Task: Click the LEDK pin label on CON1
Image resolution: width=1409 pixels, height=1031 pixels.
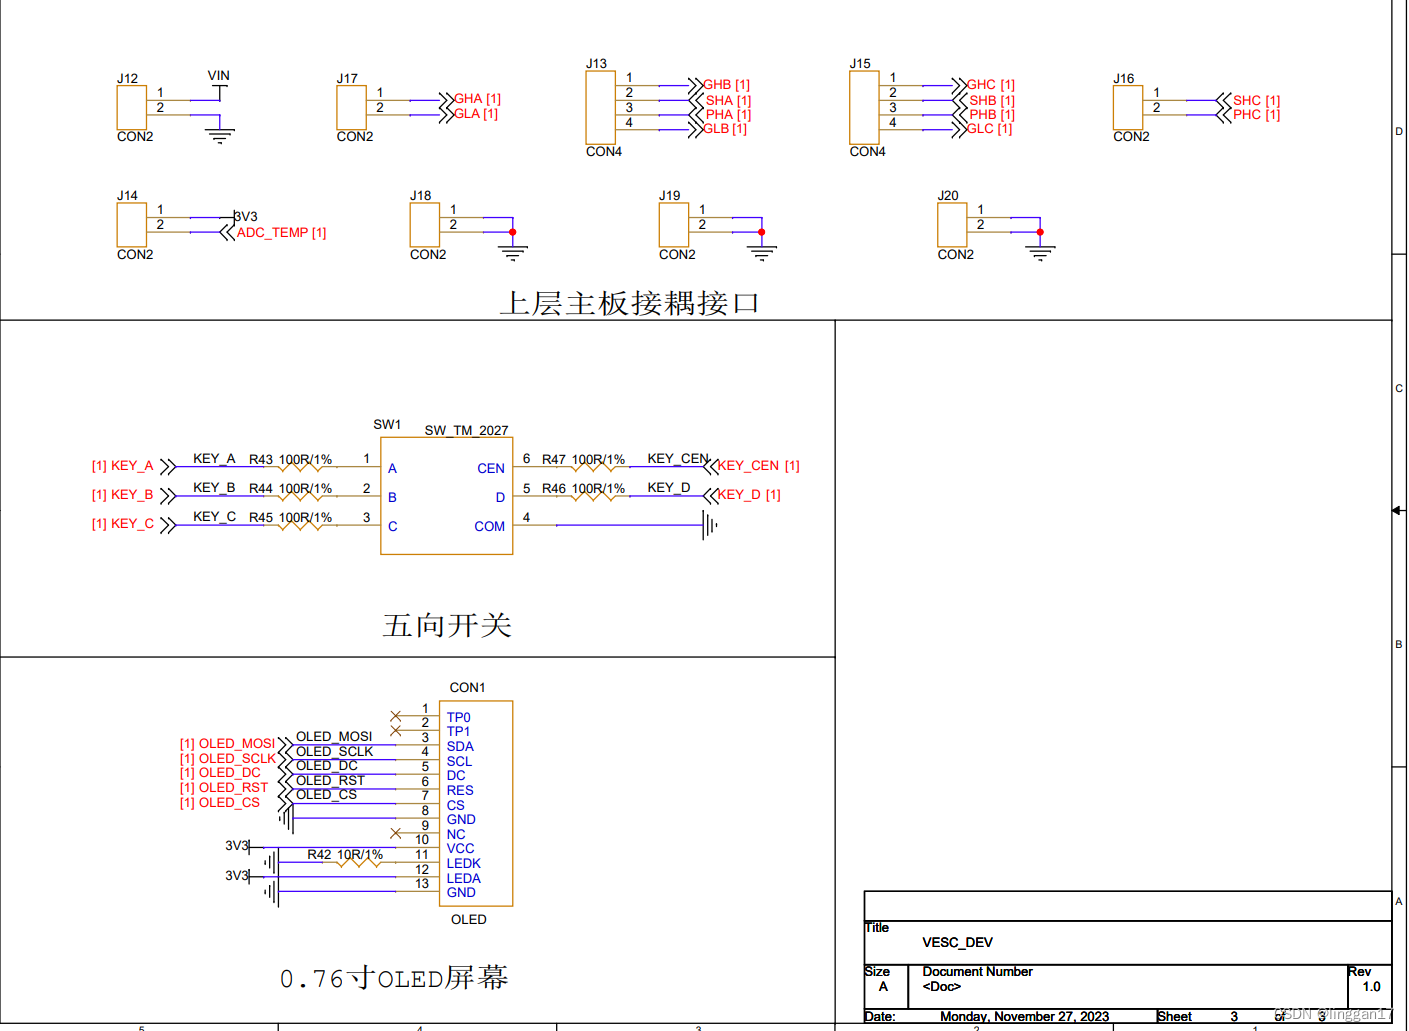Action: click(464, 864)
